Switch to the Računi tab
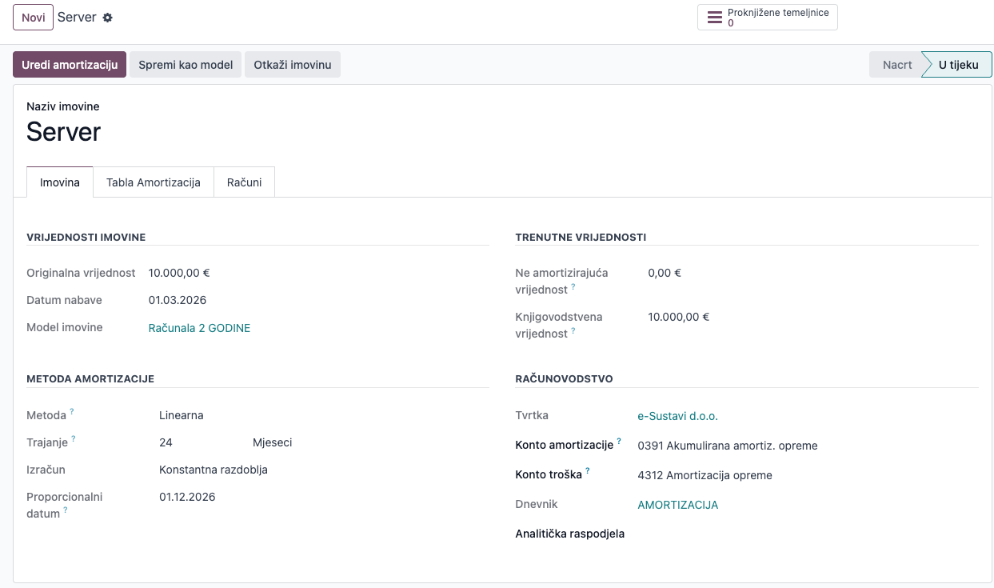 coord(244,182)
